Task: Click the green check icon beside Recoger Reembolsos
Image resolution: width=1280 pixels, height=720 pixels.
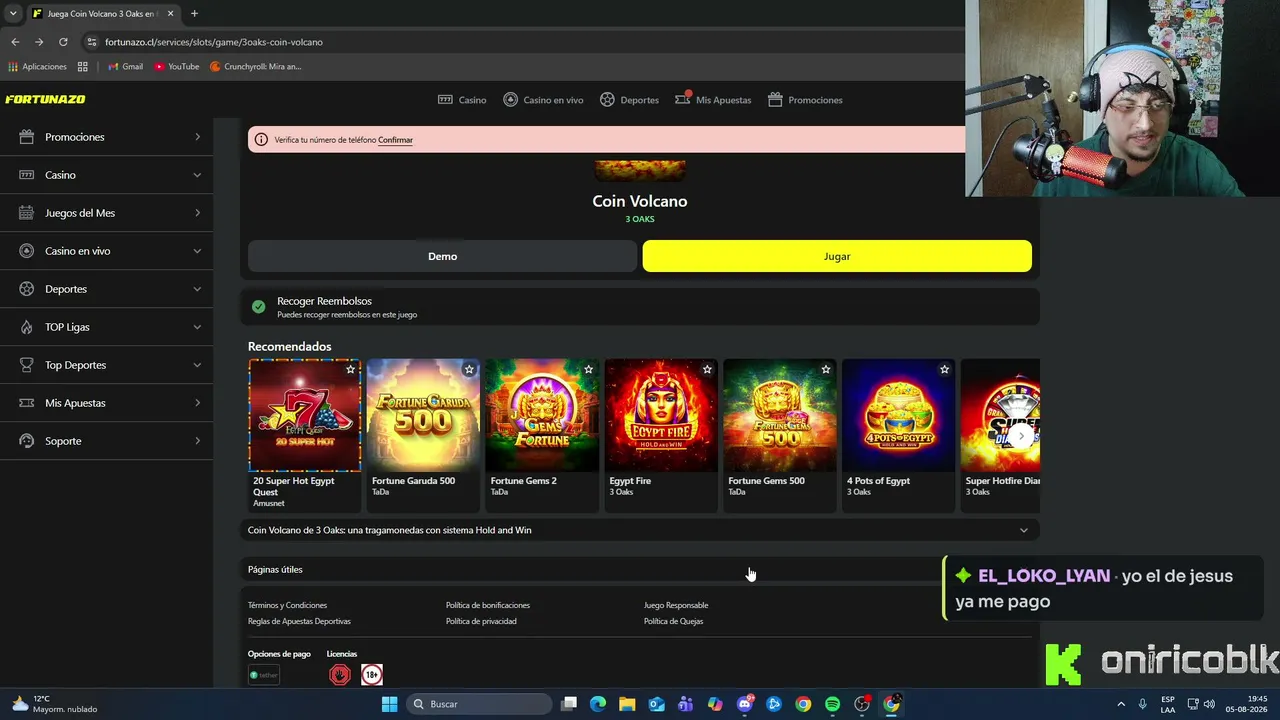Action: (x=259, y=307)
